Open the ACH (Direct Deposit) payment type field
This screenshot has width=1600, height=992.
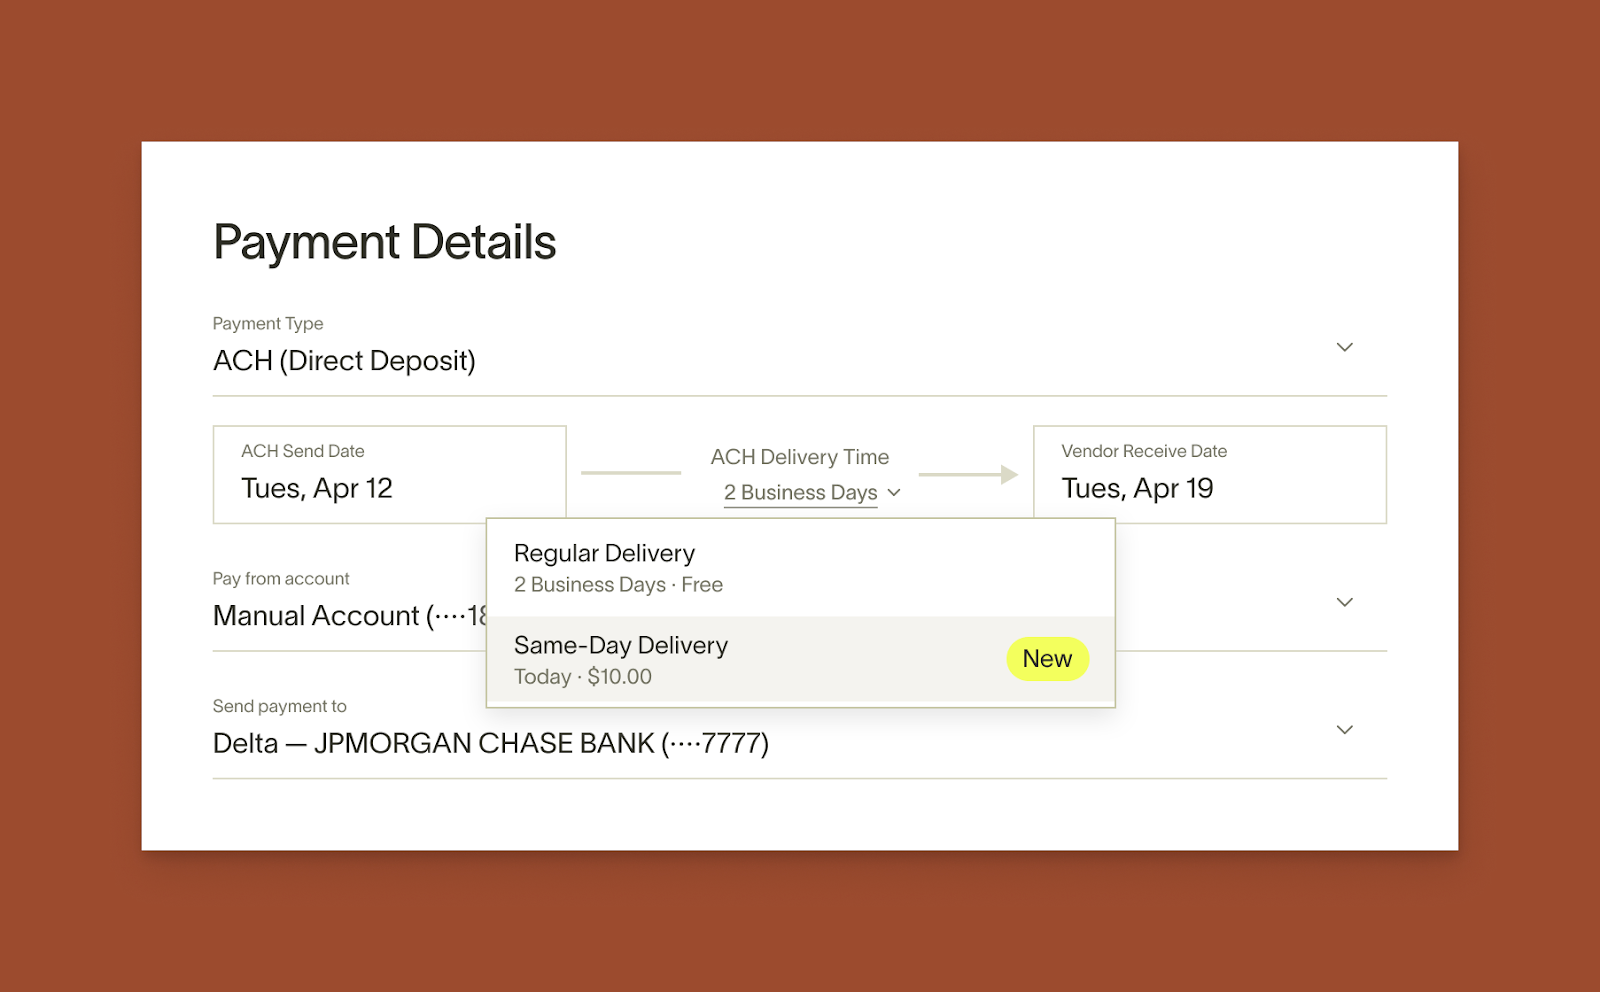click(x=344, y=361)
